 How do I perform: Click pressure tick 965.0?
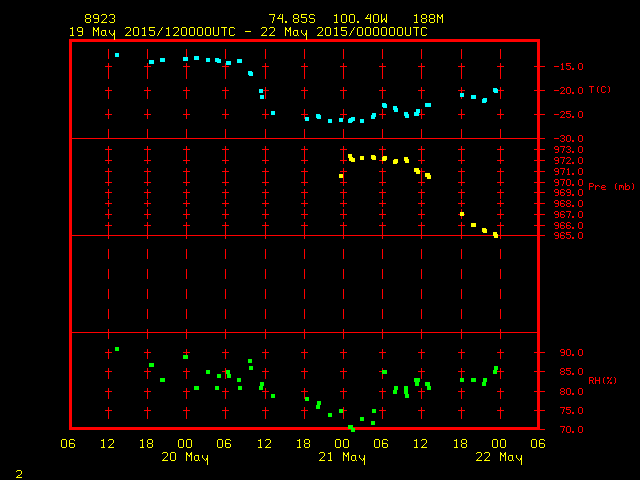pos(569,236)
